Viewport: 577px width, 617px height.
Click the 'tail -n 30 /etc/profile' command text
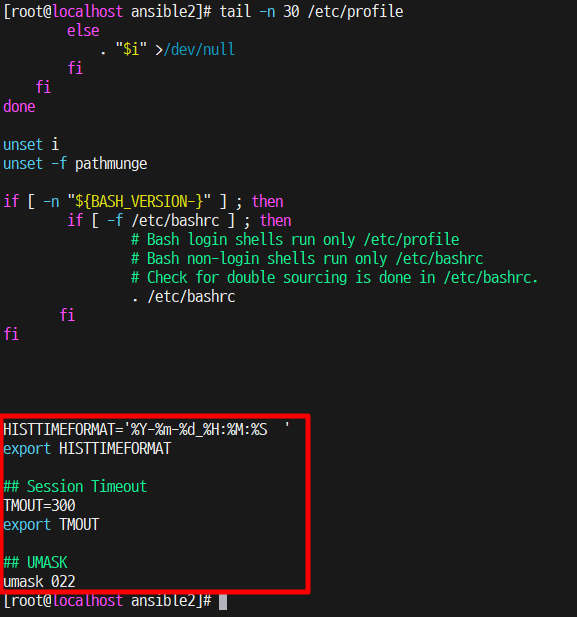[311, 11]
